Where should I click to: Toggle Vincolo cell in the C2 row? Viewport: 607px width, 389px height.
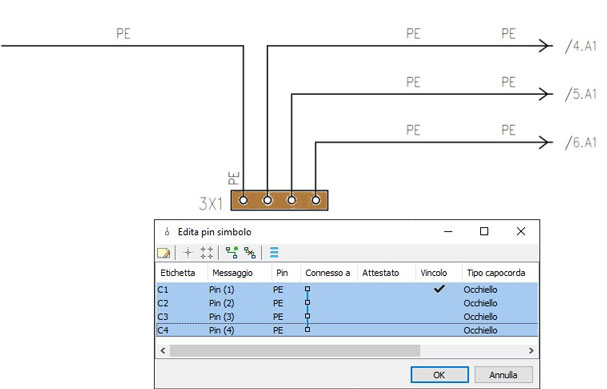(x=439, y=303)
